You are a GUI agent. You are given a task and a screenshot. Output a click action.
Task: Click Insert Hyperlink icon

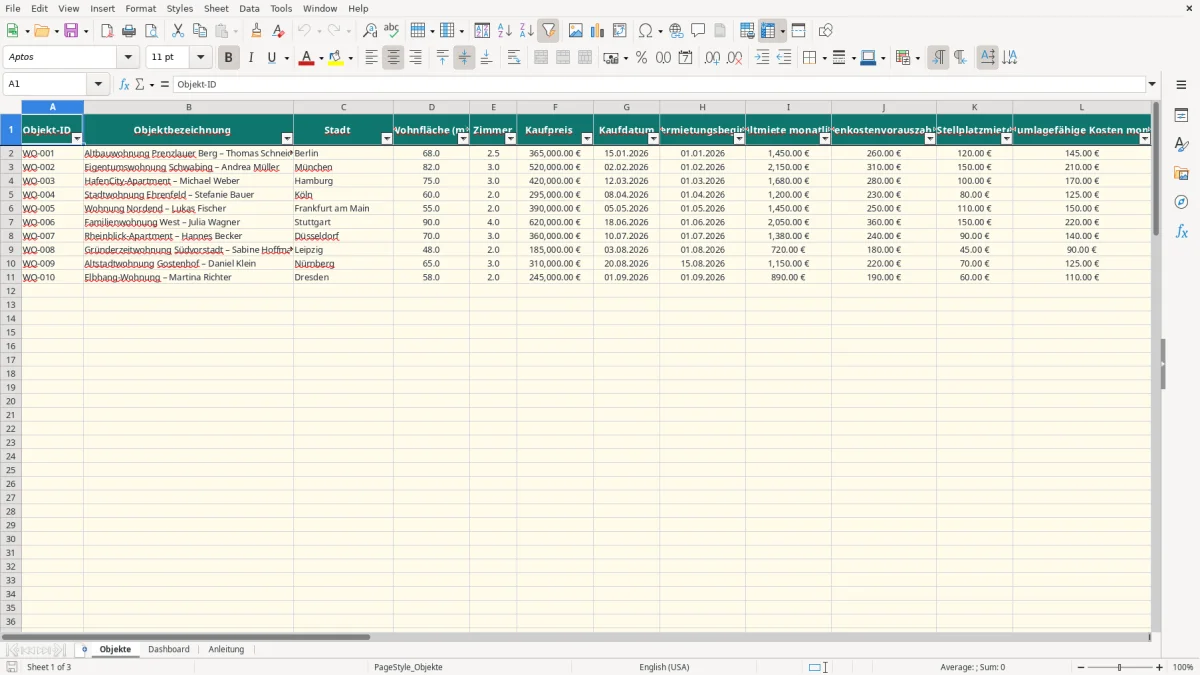[x=676, y=31]
